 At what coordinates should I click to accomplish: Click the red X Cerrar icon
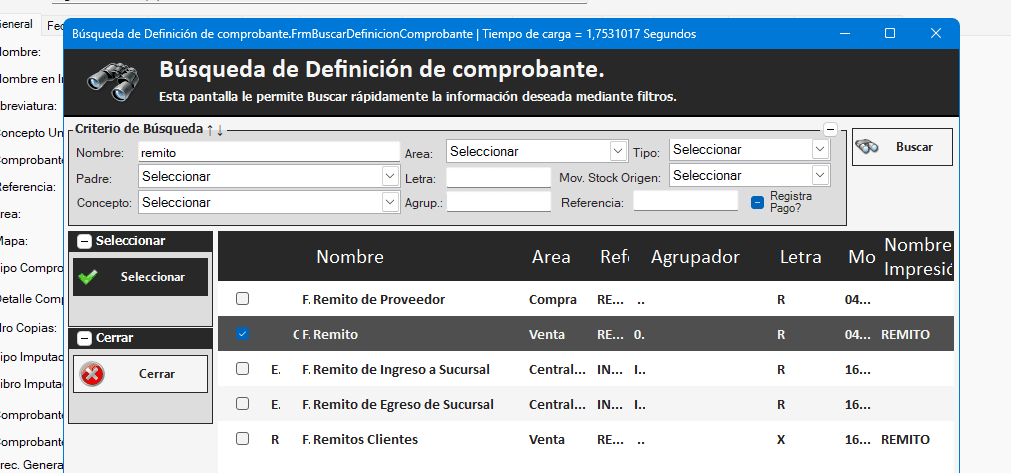click(92, 374)
